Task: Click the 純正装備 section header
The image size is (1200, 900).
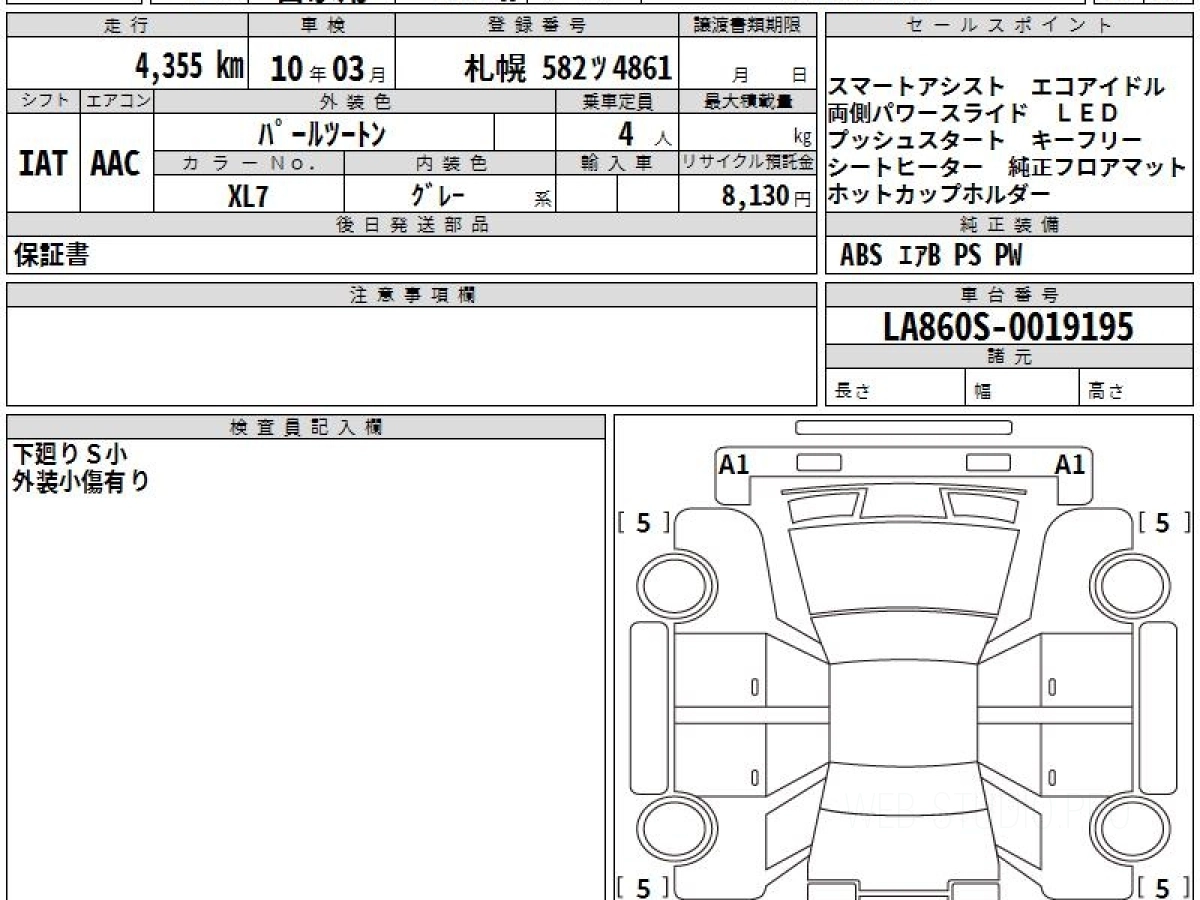Action: [x=1009, y=225]
